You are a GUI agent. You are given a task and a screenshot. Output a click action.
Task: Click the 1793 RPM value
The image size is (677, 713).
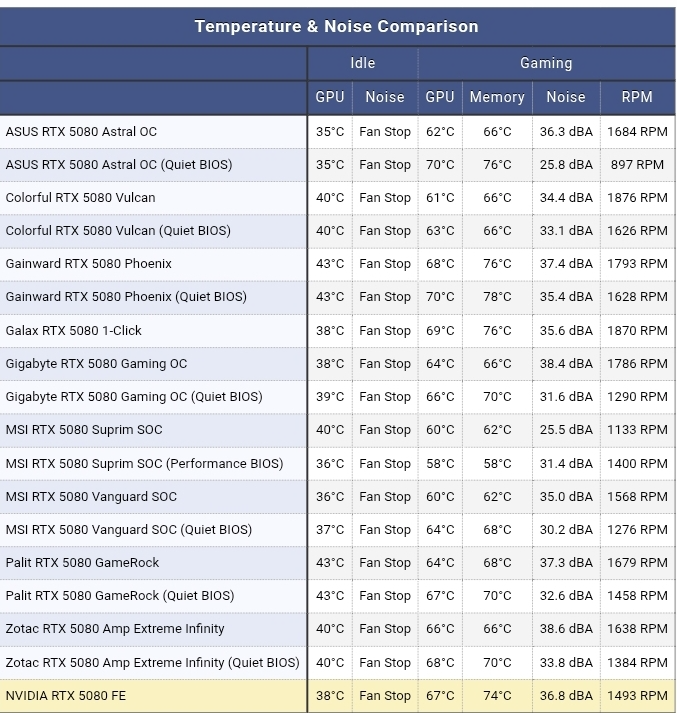click(x=637, y=264)
